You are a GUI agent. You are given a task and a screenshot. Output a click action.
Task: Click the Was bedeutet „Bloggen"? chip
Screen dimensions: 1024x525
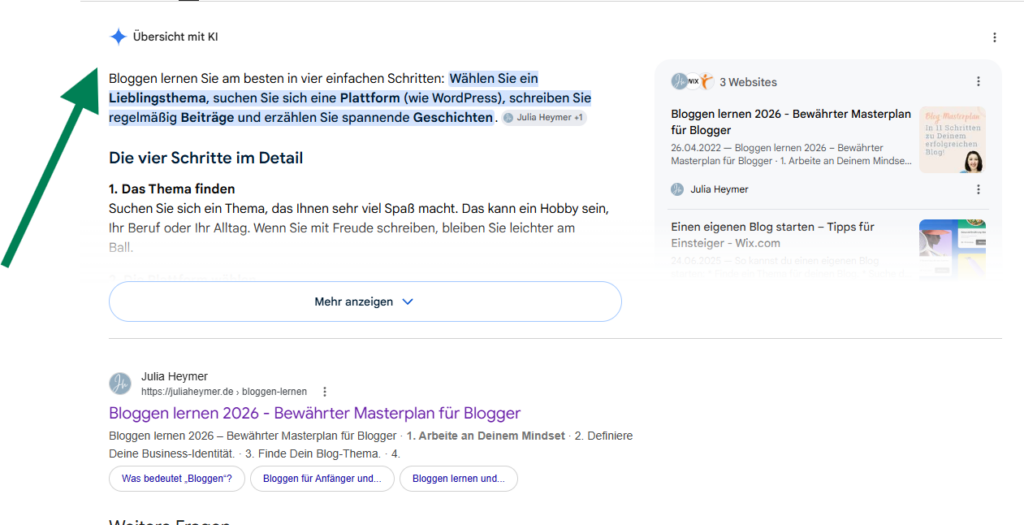coord(176,479)
